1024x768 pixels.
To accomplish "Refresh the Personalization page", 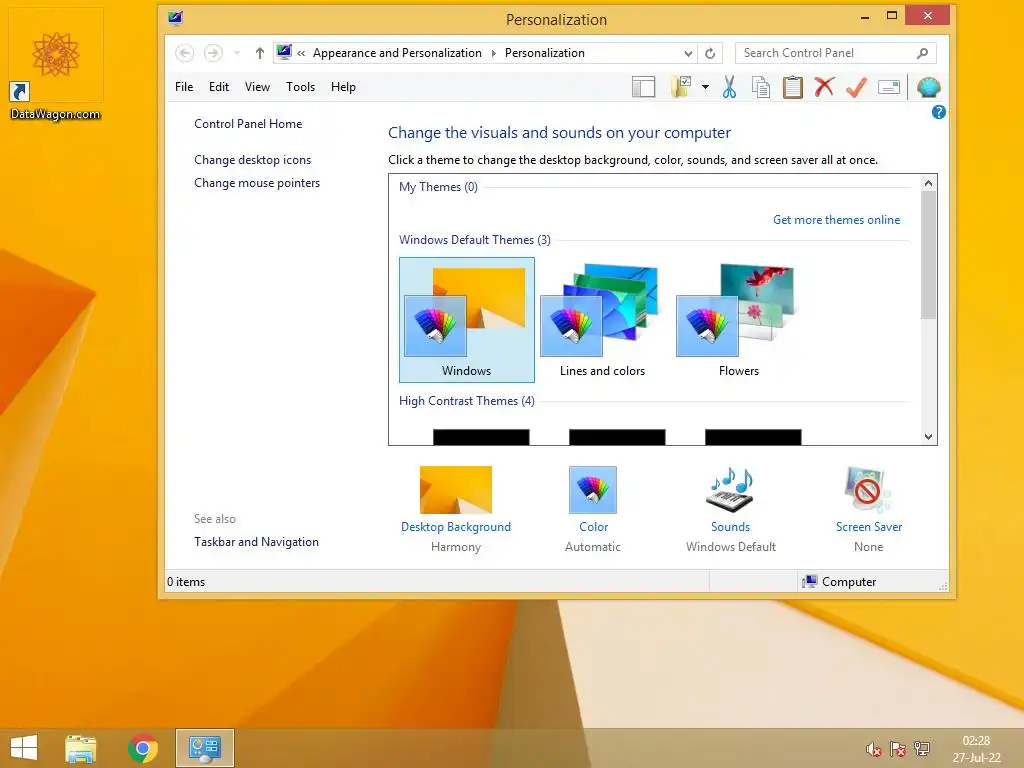I will click(710, 54).
